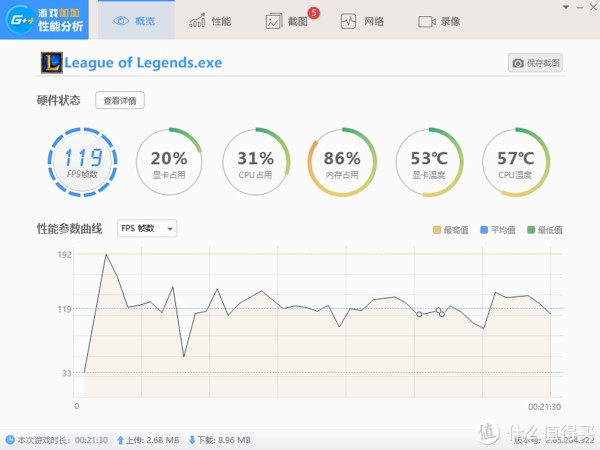
Task: Open the title bar dropdown menu arrow
Action: pyautogui.click(x=566, y=7)
